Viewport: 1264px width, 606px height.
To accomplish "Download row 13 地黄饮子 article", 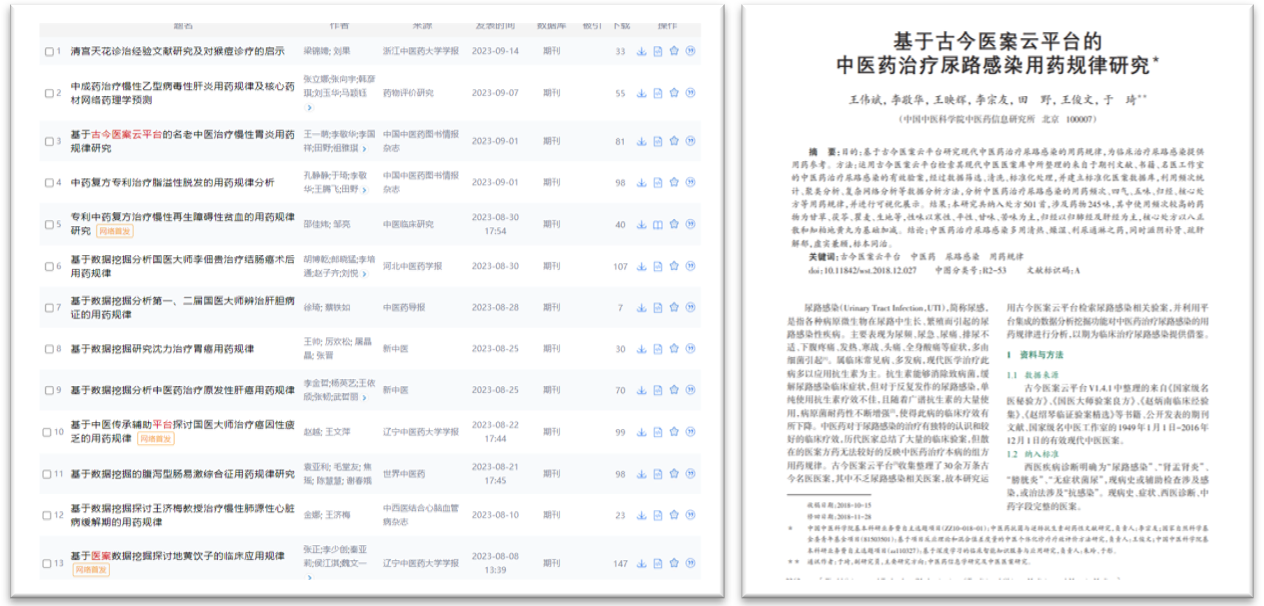I will [x=641, y=563].
